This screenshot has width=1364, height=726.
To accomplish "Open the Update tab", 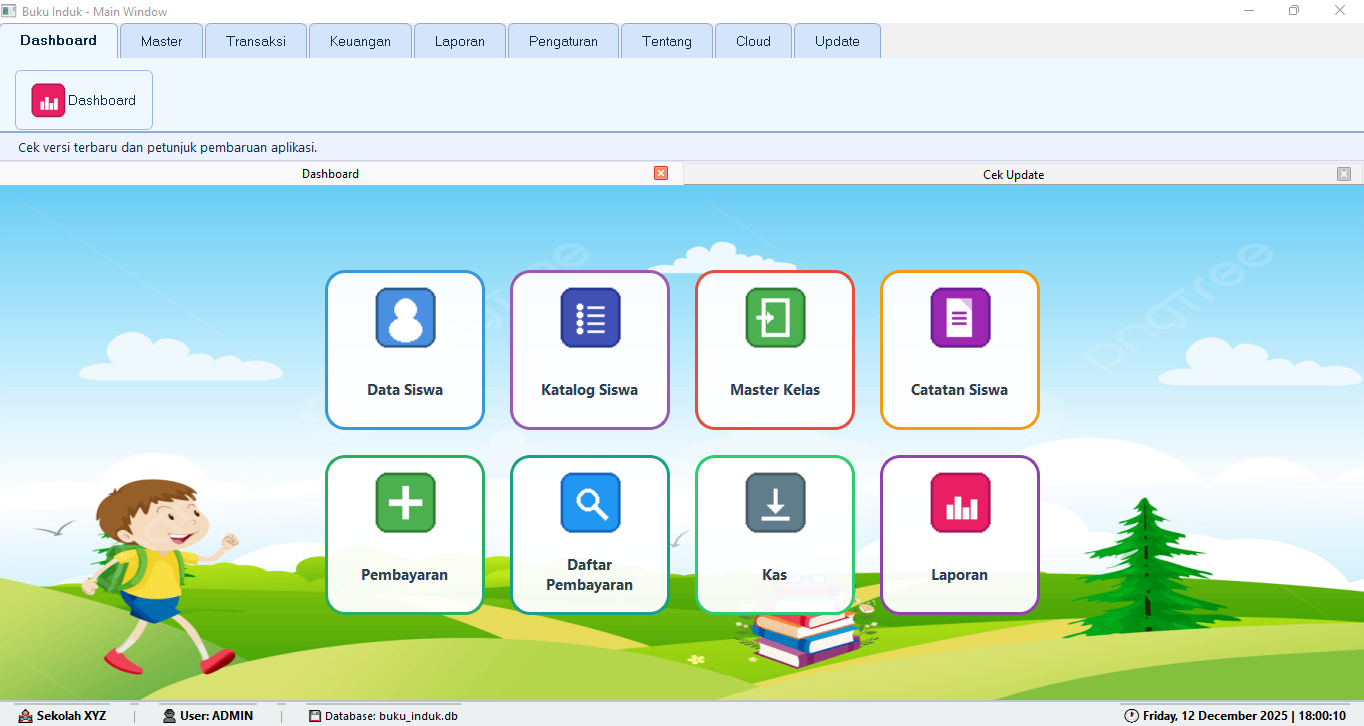I will pyautogui.click(x=836, y=41).
